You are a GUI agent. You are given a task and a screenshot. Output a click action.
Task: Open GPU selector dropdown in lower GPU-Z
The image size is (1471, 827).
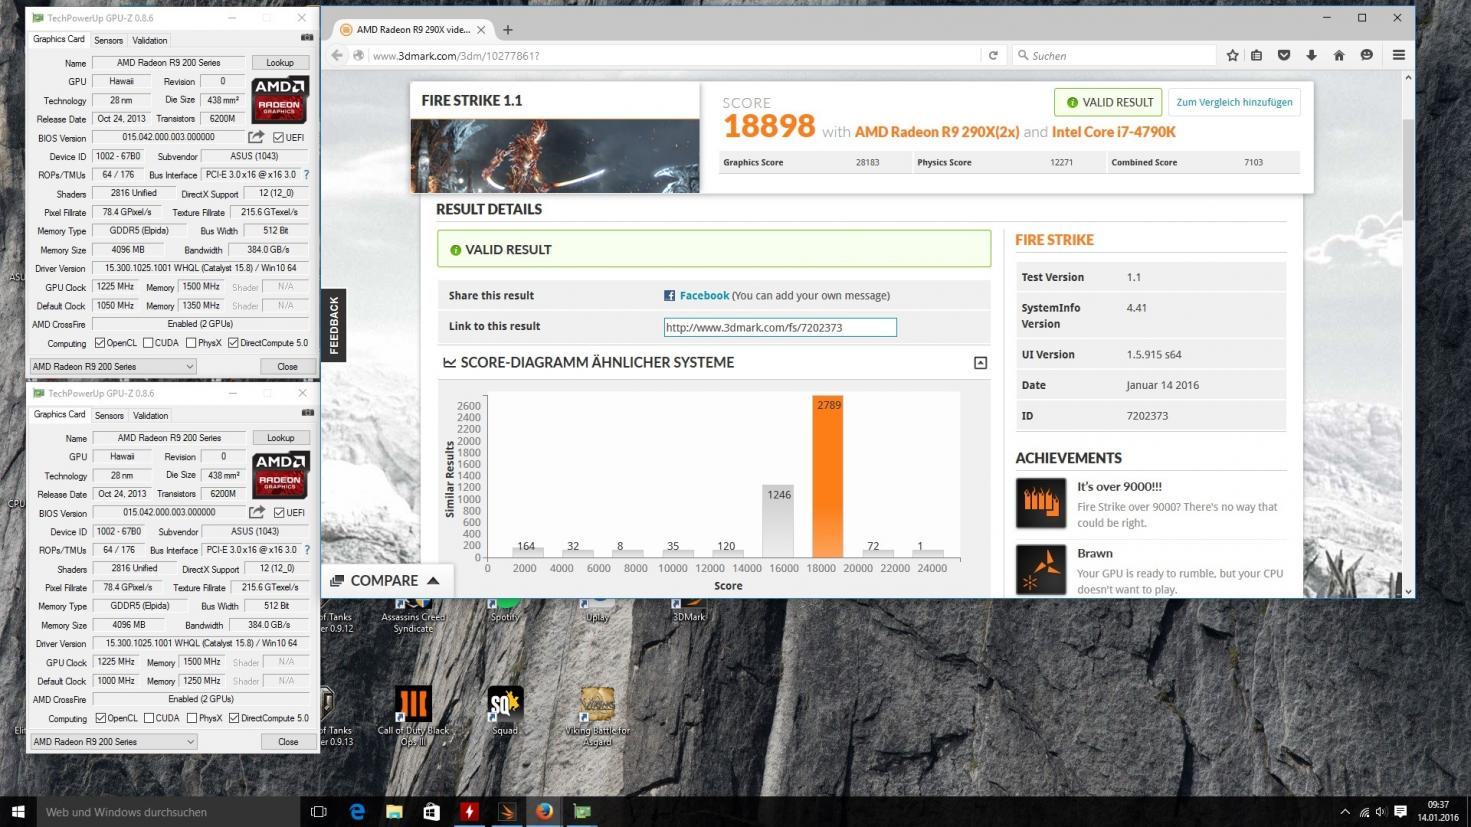pos(113,742)
